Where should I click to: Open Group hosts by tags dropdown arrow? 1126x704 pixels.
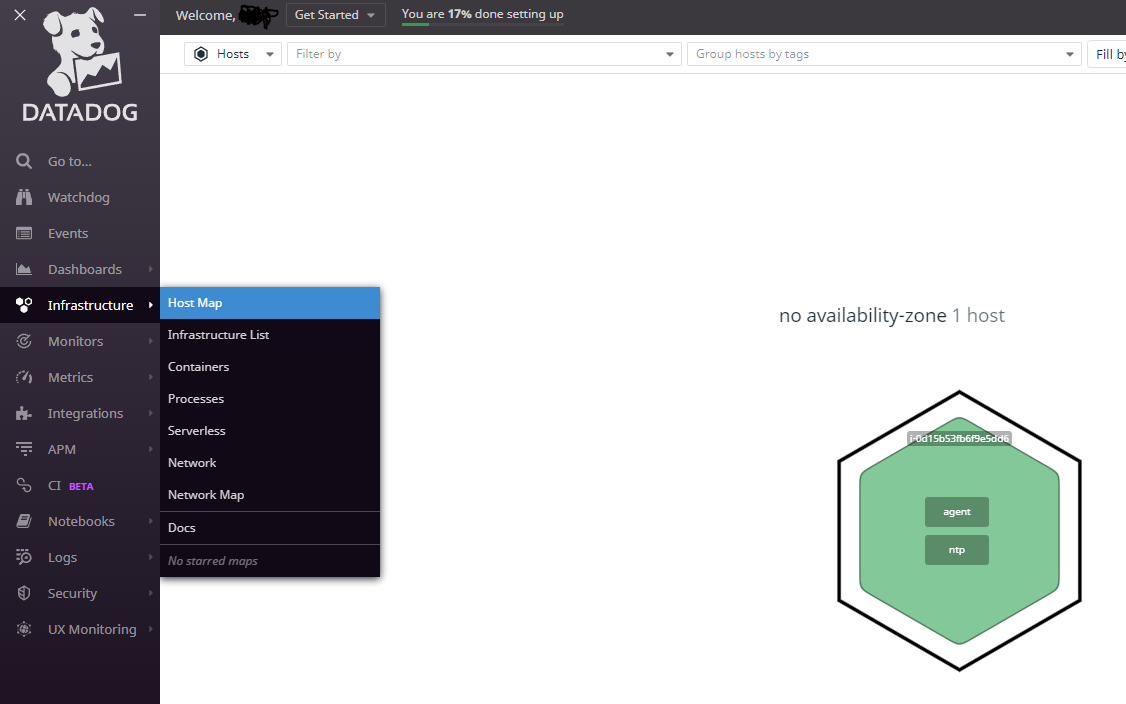point(1069,54)
